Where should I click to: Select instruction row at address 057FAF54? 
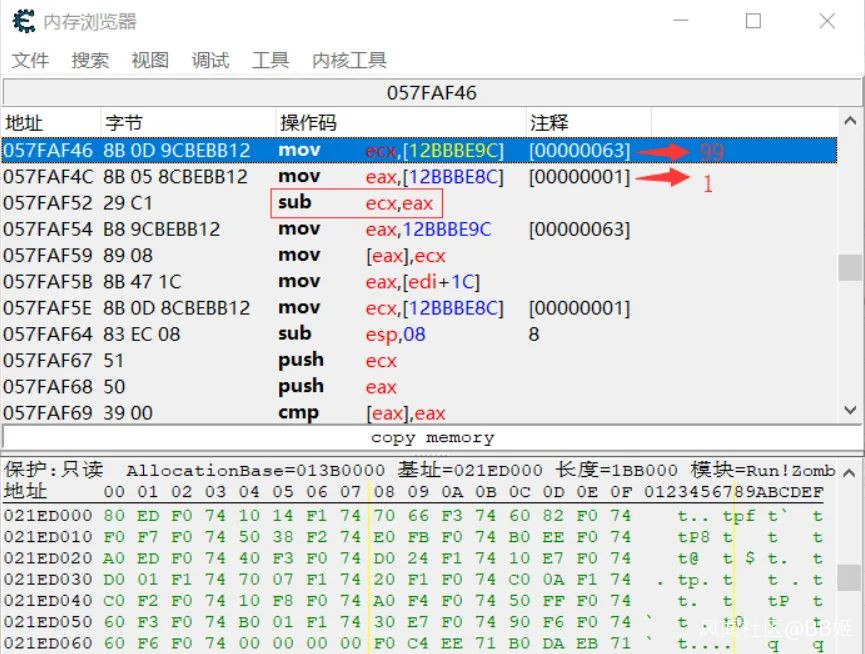pos(419,229)
